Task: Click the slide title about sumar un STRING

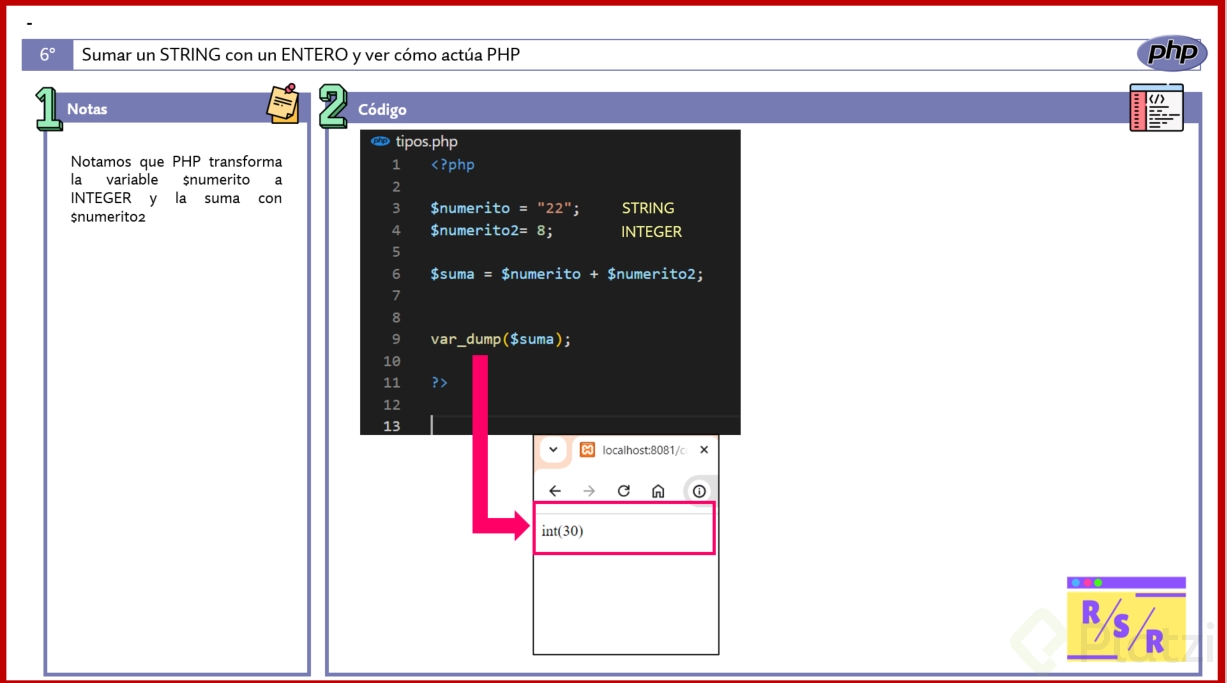Action: 301,55
